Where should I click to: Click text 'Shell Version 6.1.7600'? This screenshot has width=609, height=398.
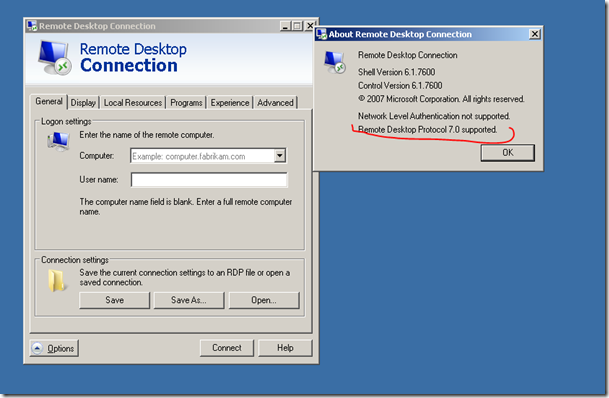tap(397, 72)
